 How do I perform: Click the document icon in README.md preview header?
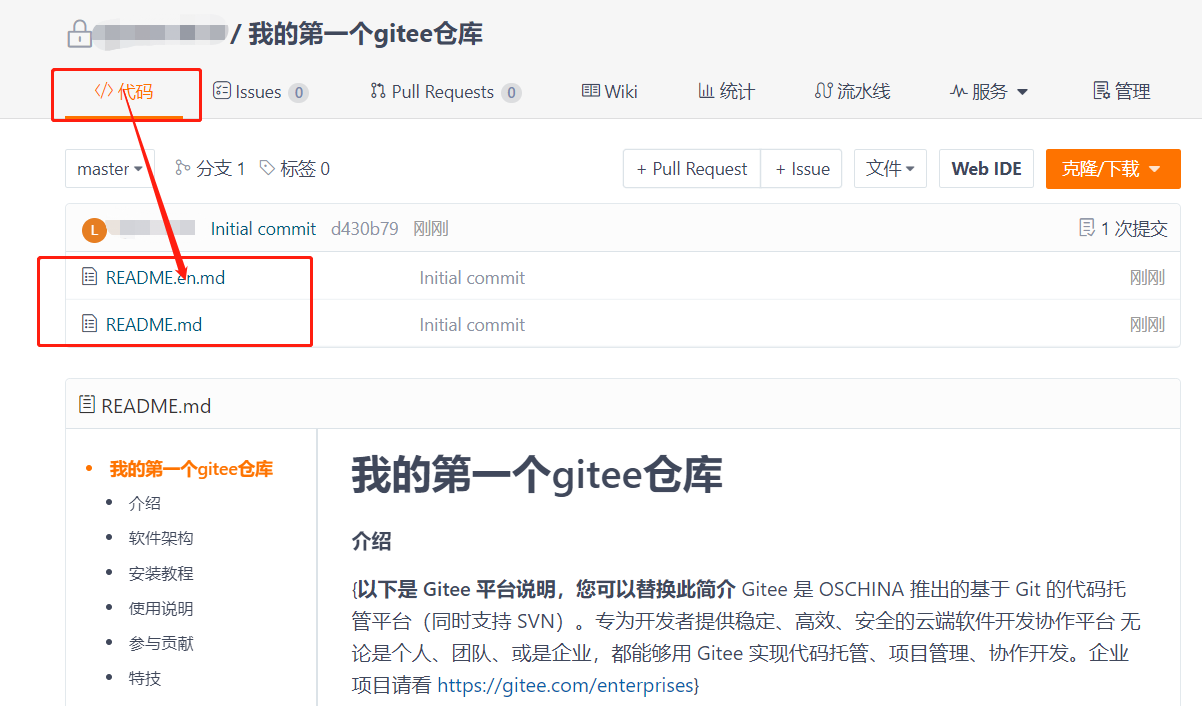click(87, 405)
